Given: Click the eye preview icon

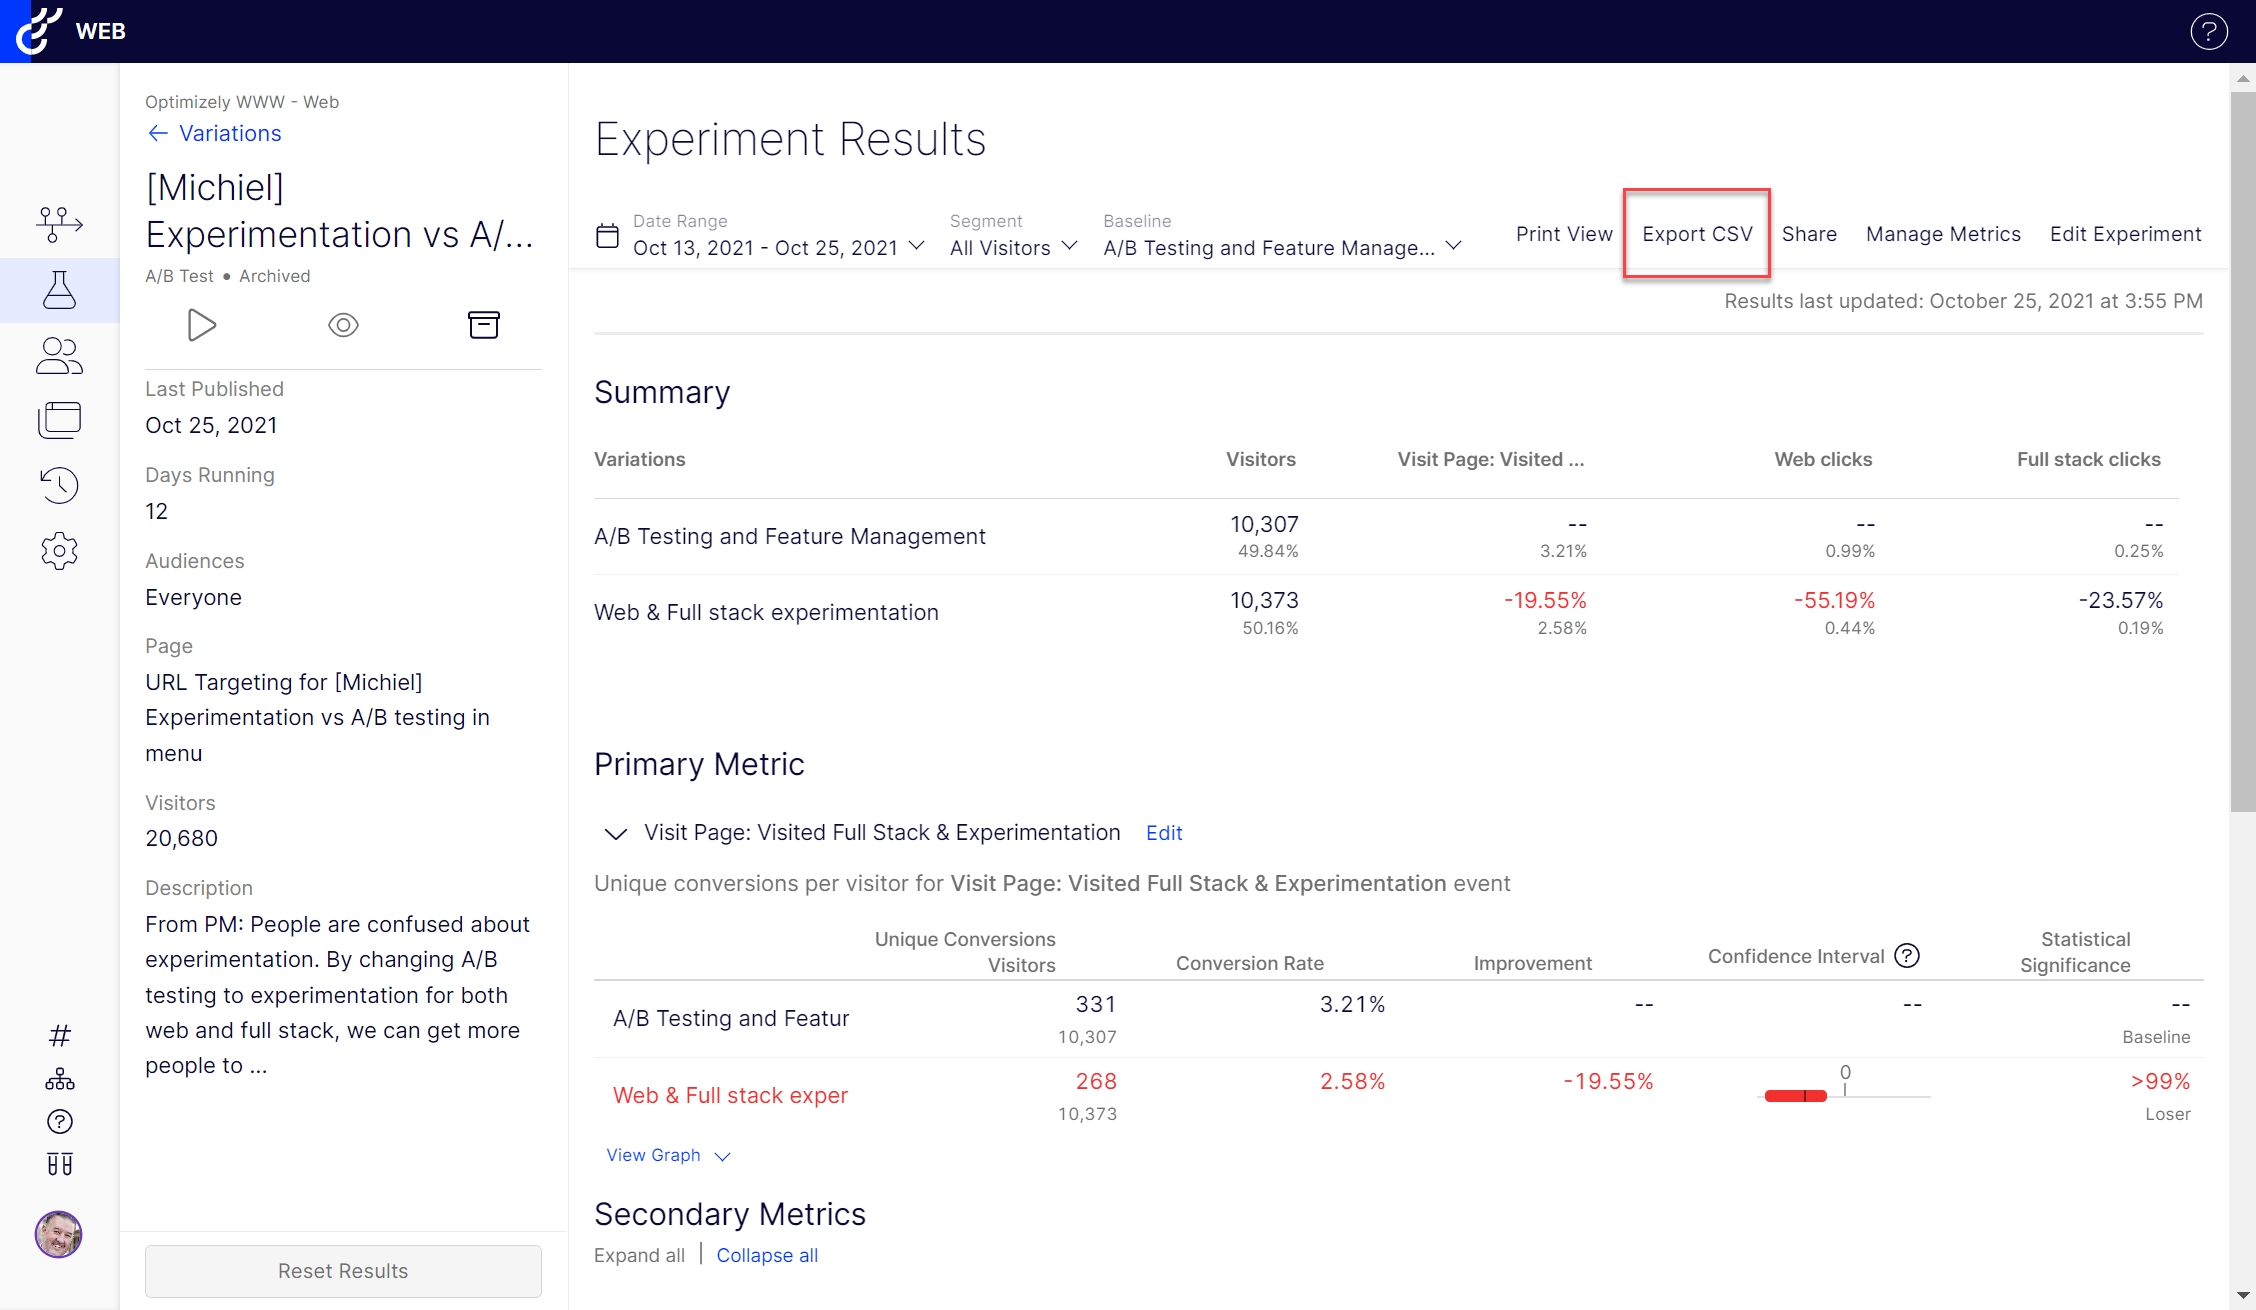Looking at the screenshot, I should (x=343, y=325).
